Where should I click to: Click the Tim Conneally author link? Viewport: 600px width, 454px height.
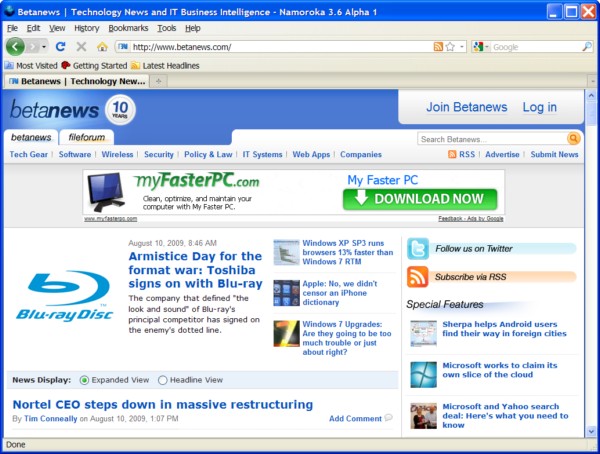tap(51, 419)
